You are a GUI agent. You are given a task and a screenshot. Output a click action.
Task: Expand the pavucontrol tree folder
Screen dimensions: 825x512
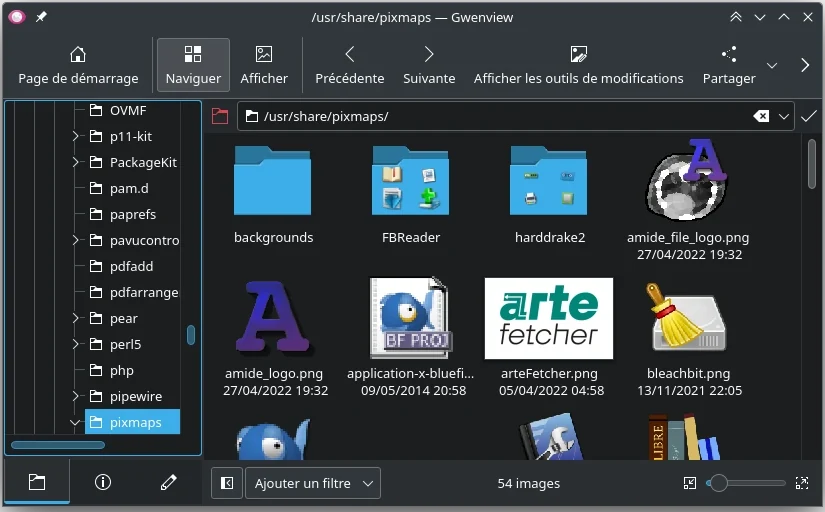click(75, 240)
